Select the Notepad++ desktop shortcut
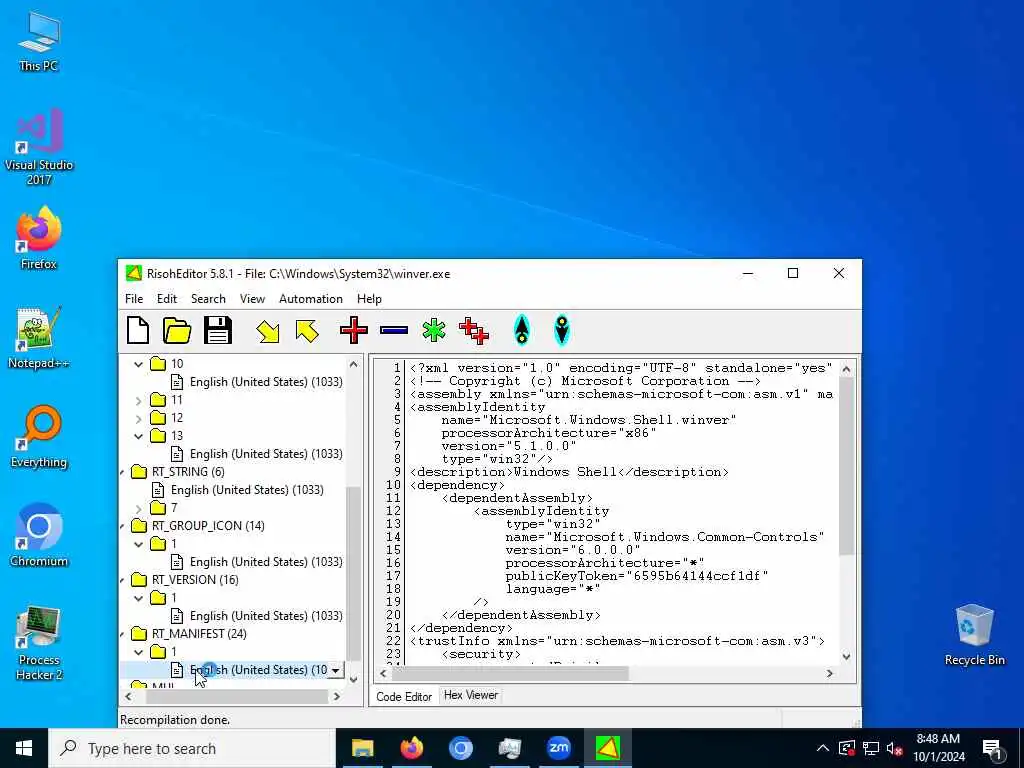Screen dimensions: 1024x768 tap(39, 338)
